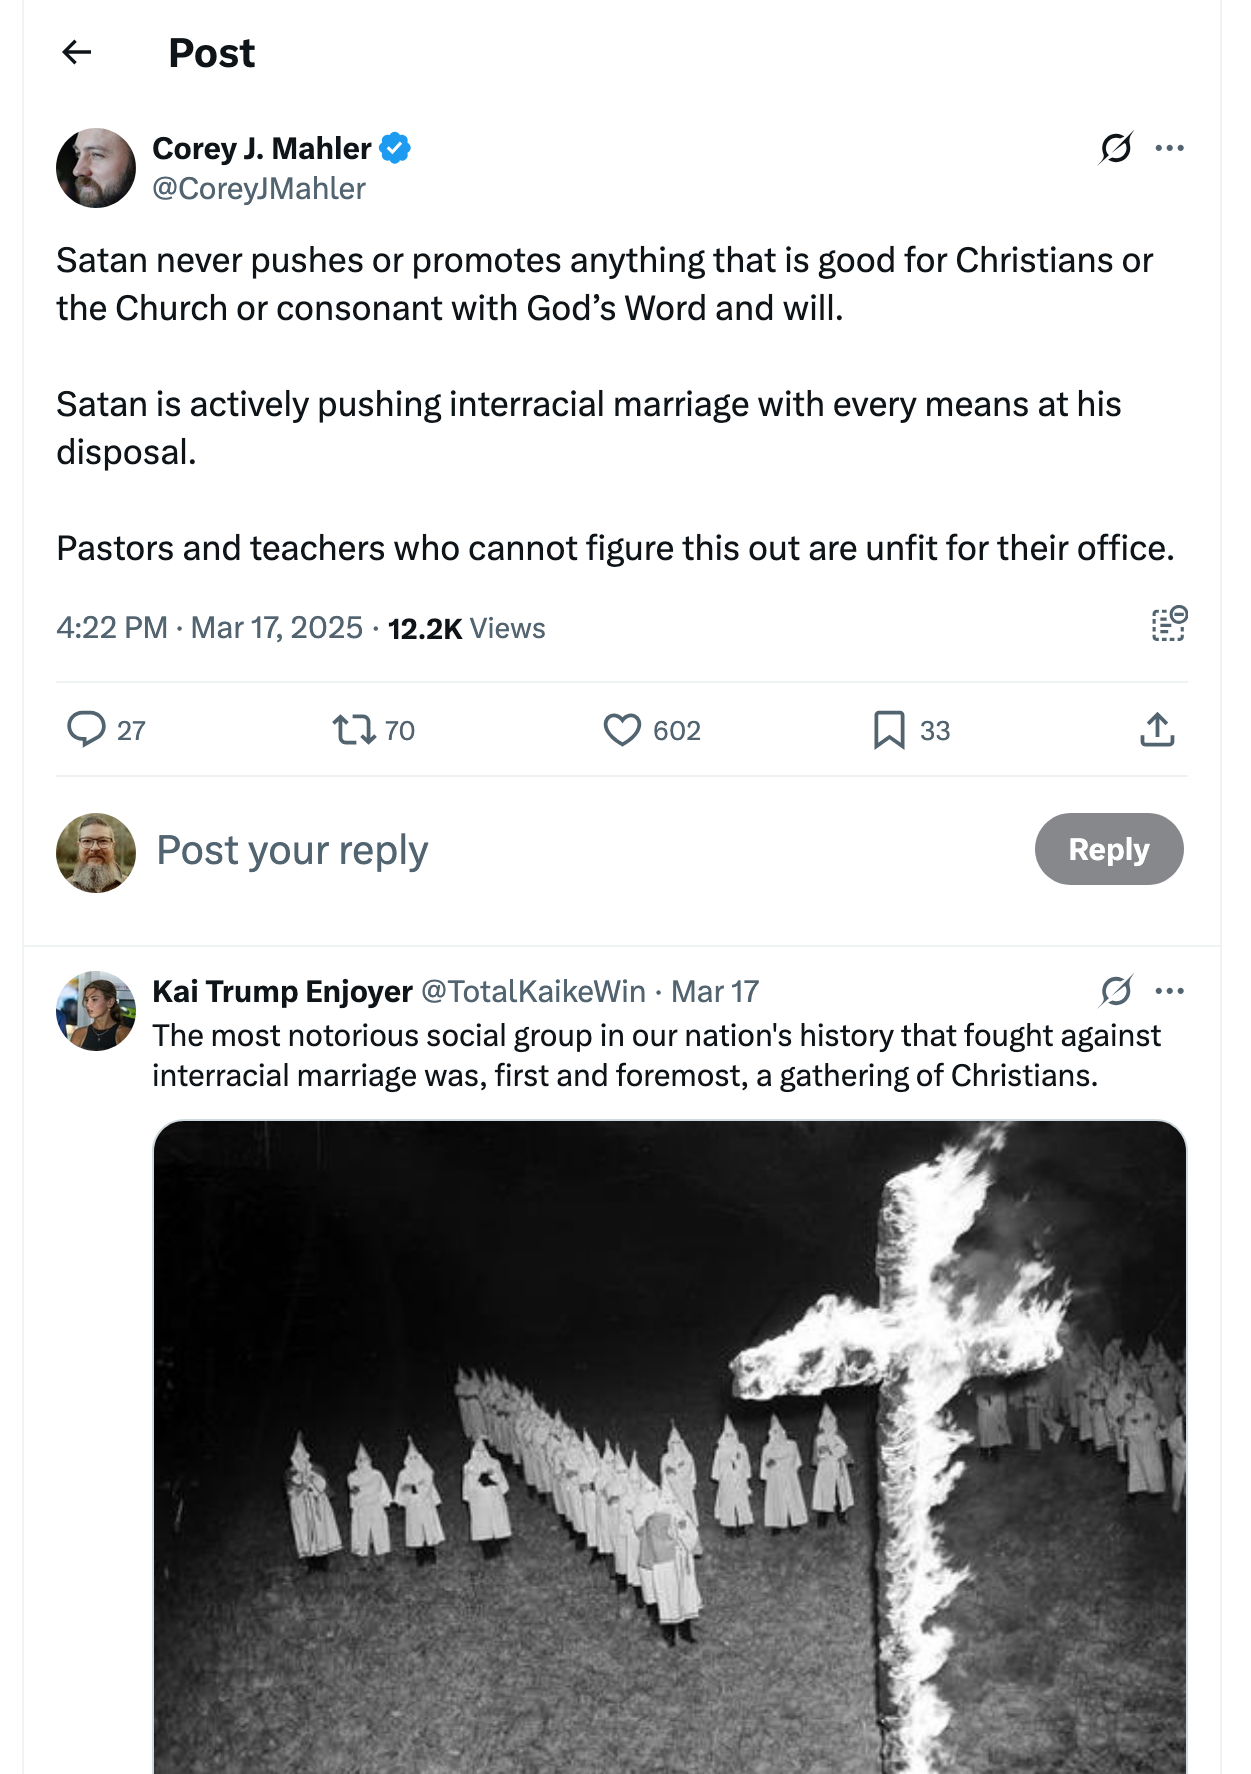
Task: Like the post showing 602 likes
Action: [623, 730]
